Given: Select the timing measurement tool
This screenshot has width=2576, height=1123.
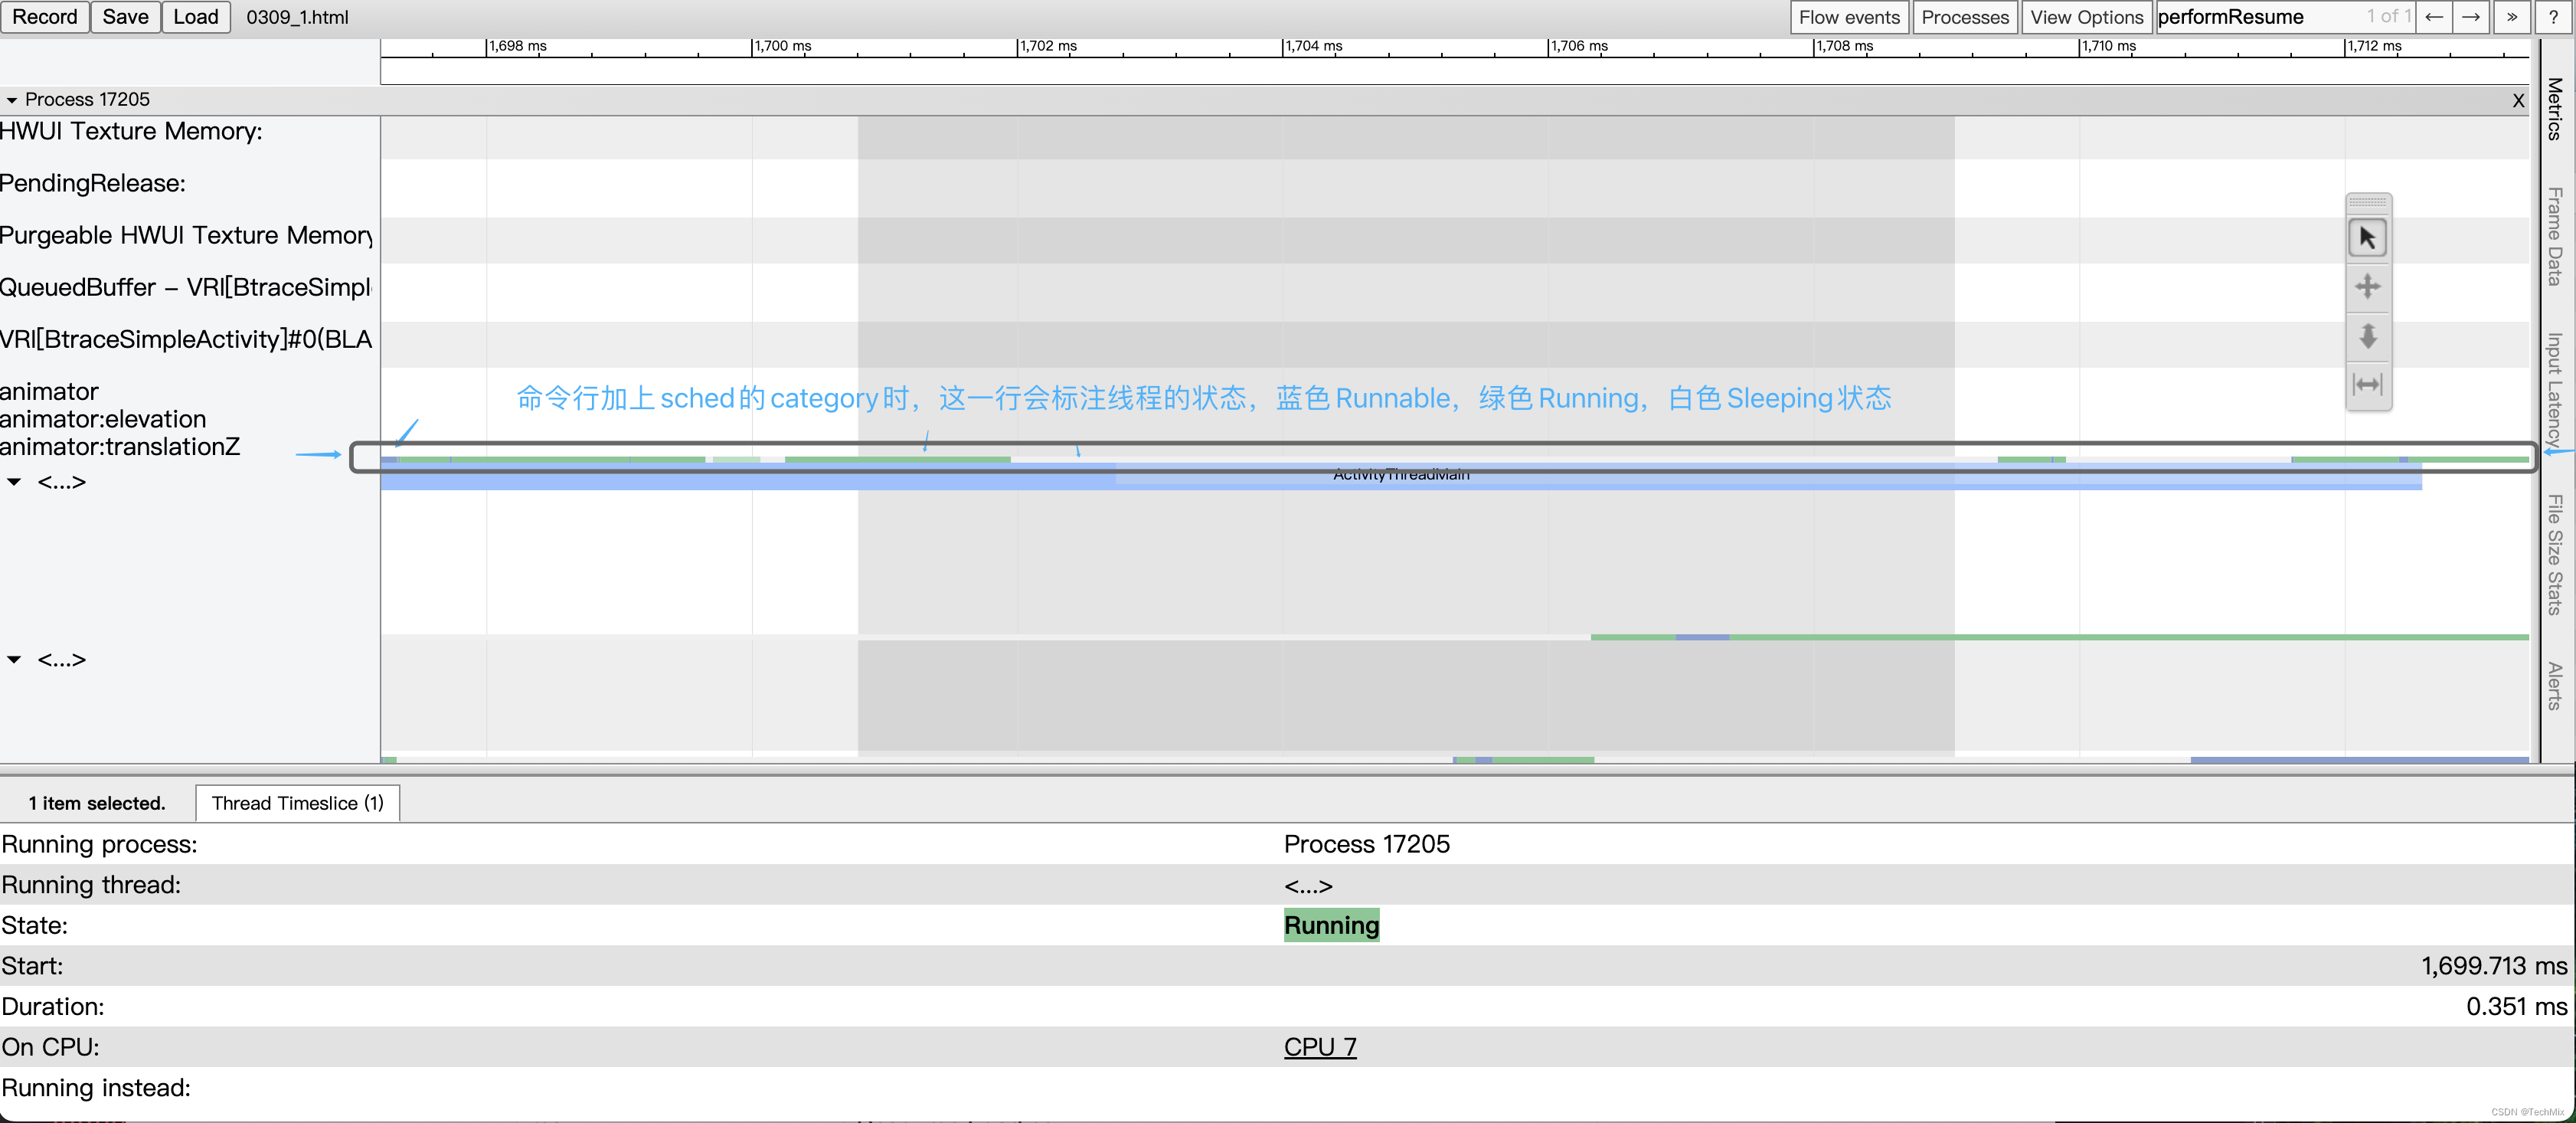Looking at the screenshot, I should [2367, 385].
